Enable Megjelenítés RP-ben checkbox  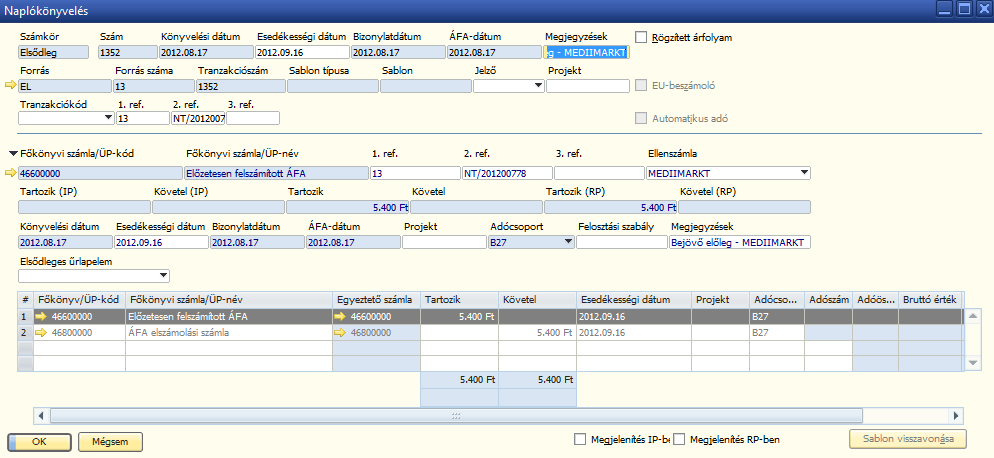680,439
